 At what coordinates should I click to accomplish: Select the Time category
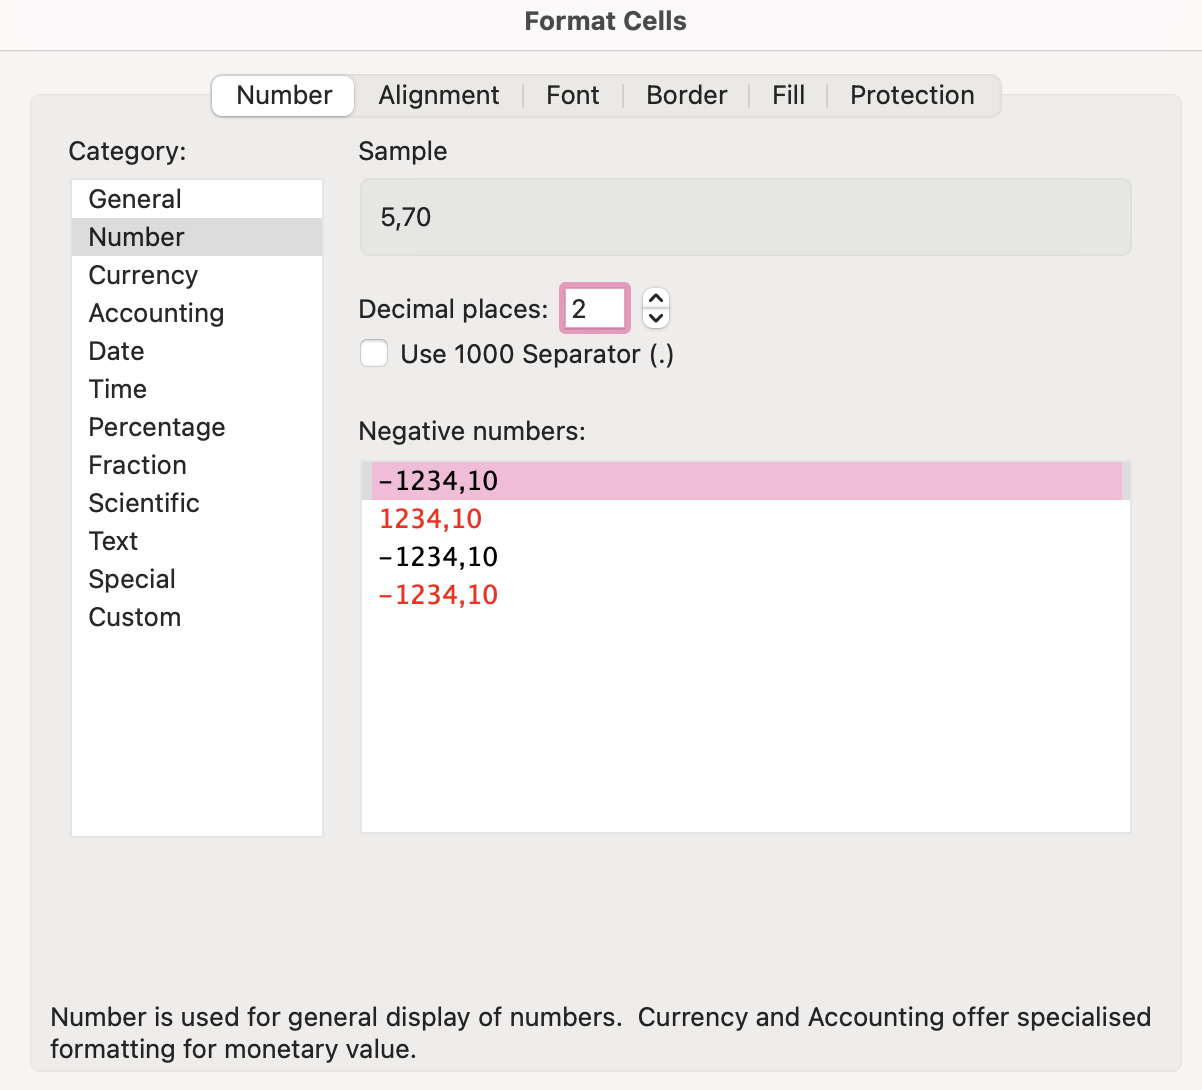[197, 389]
